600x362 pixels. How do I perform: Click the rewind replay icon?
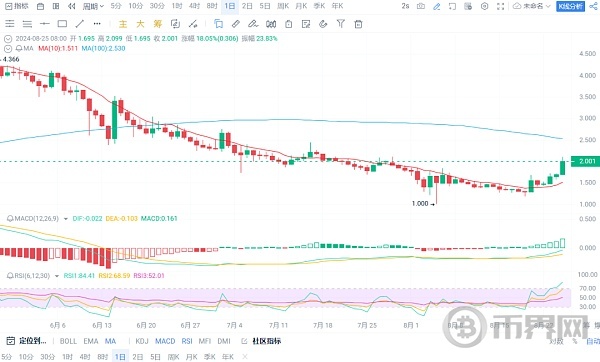point(72,6)
